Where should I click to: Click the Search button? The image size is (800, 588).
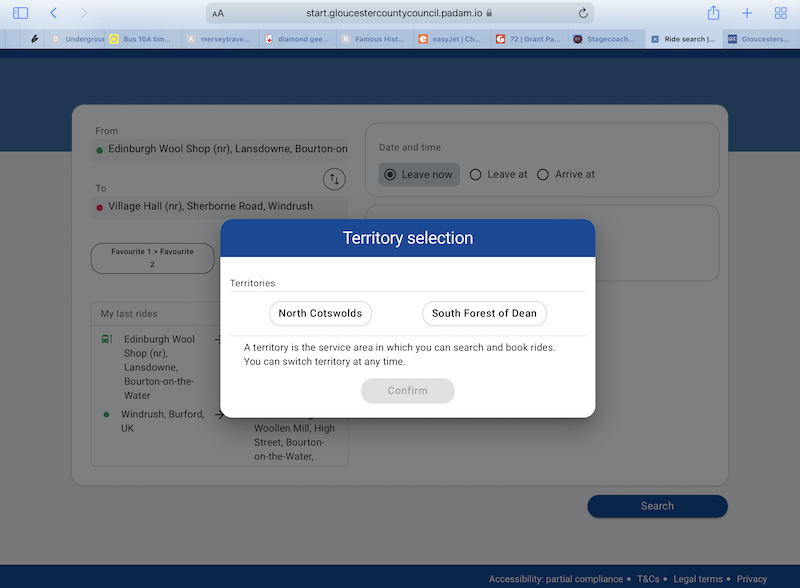coord(657,506)
